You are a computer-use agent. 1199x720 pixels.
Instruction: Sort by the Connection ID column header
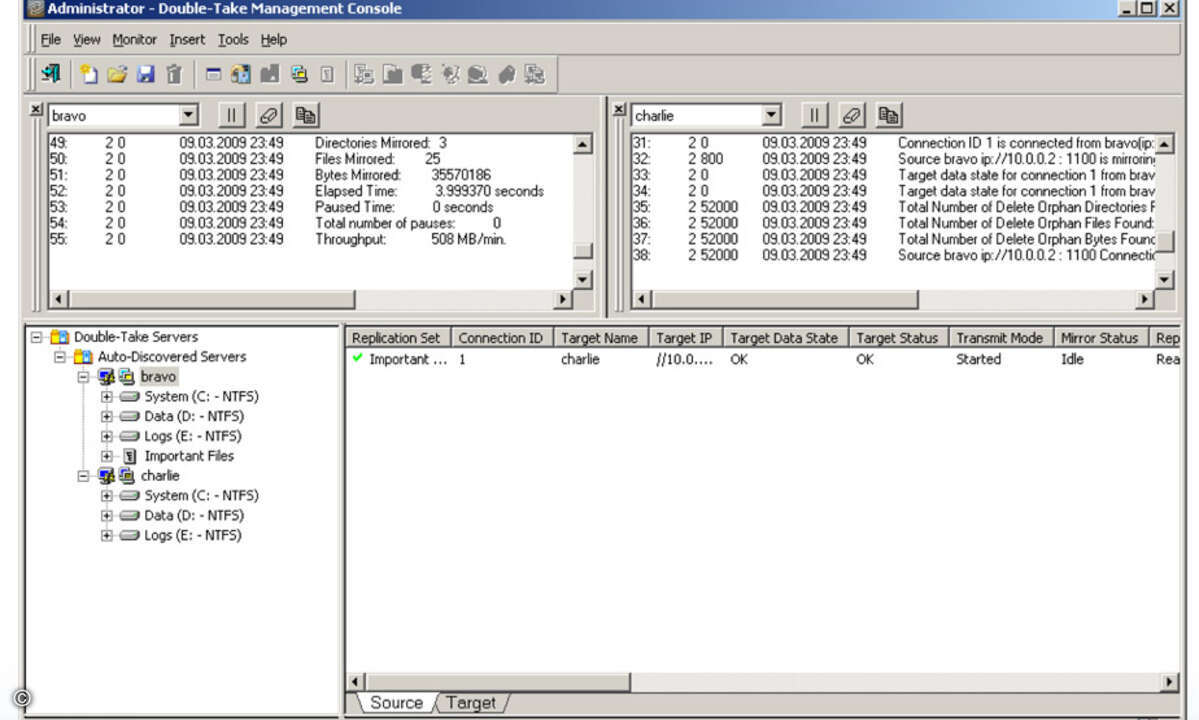(501, 338)
